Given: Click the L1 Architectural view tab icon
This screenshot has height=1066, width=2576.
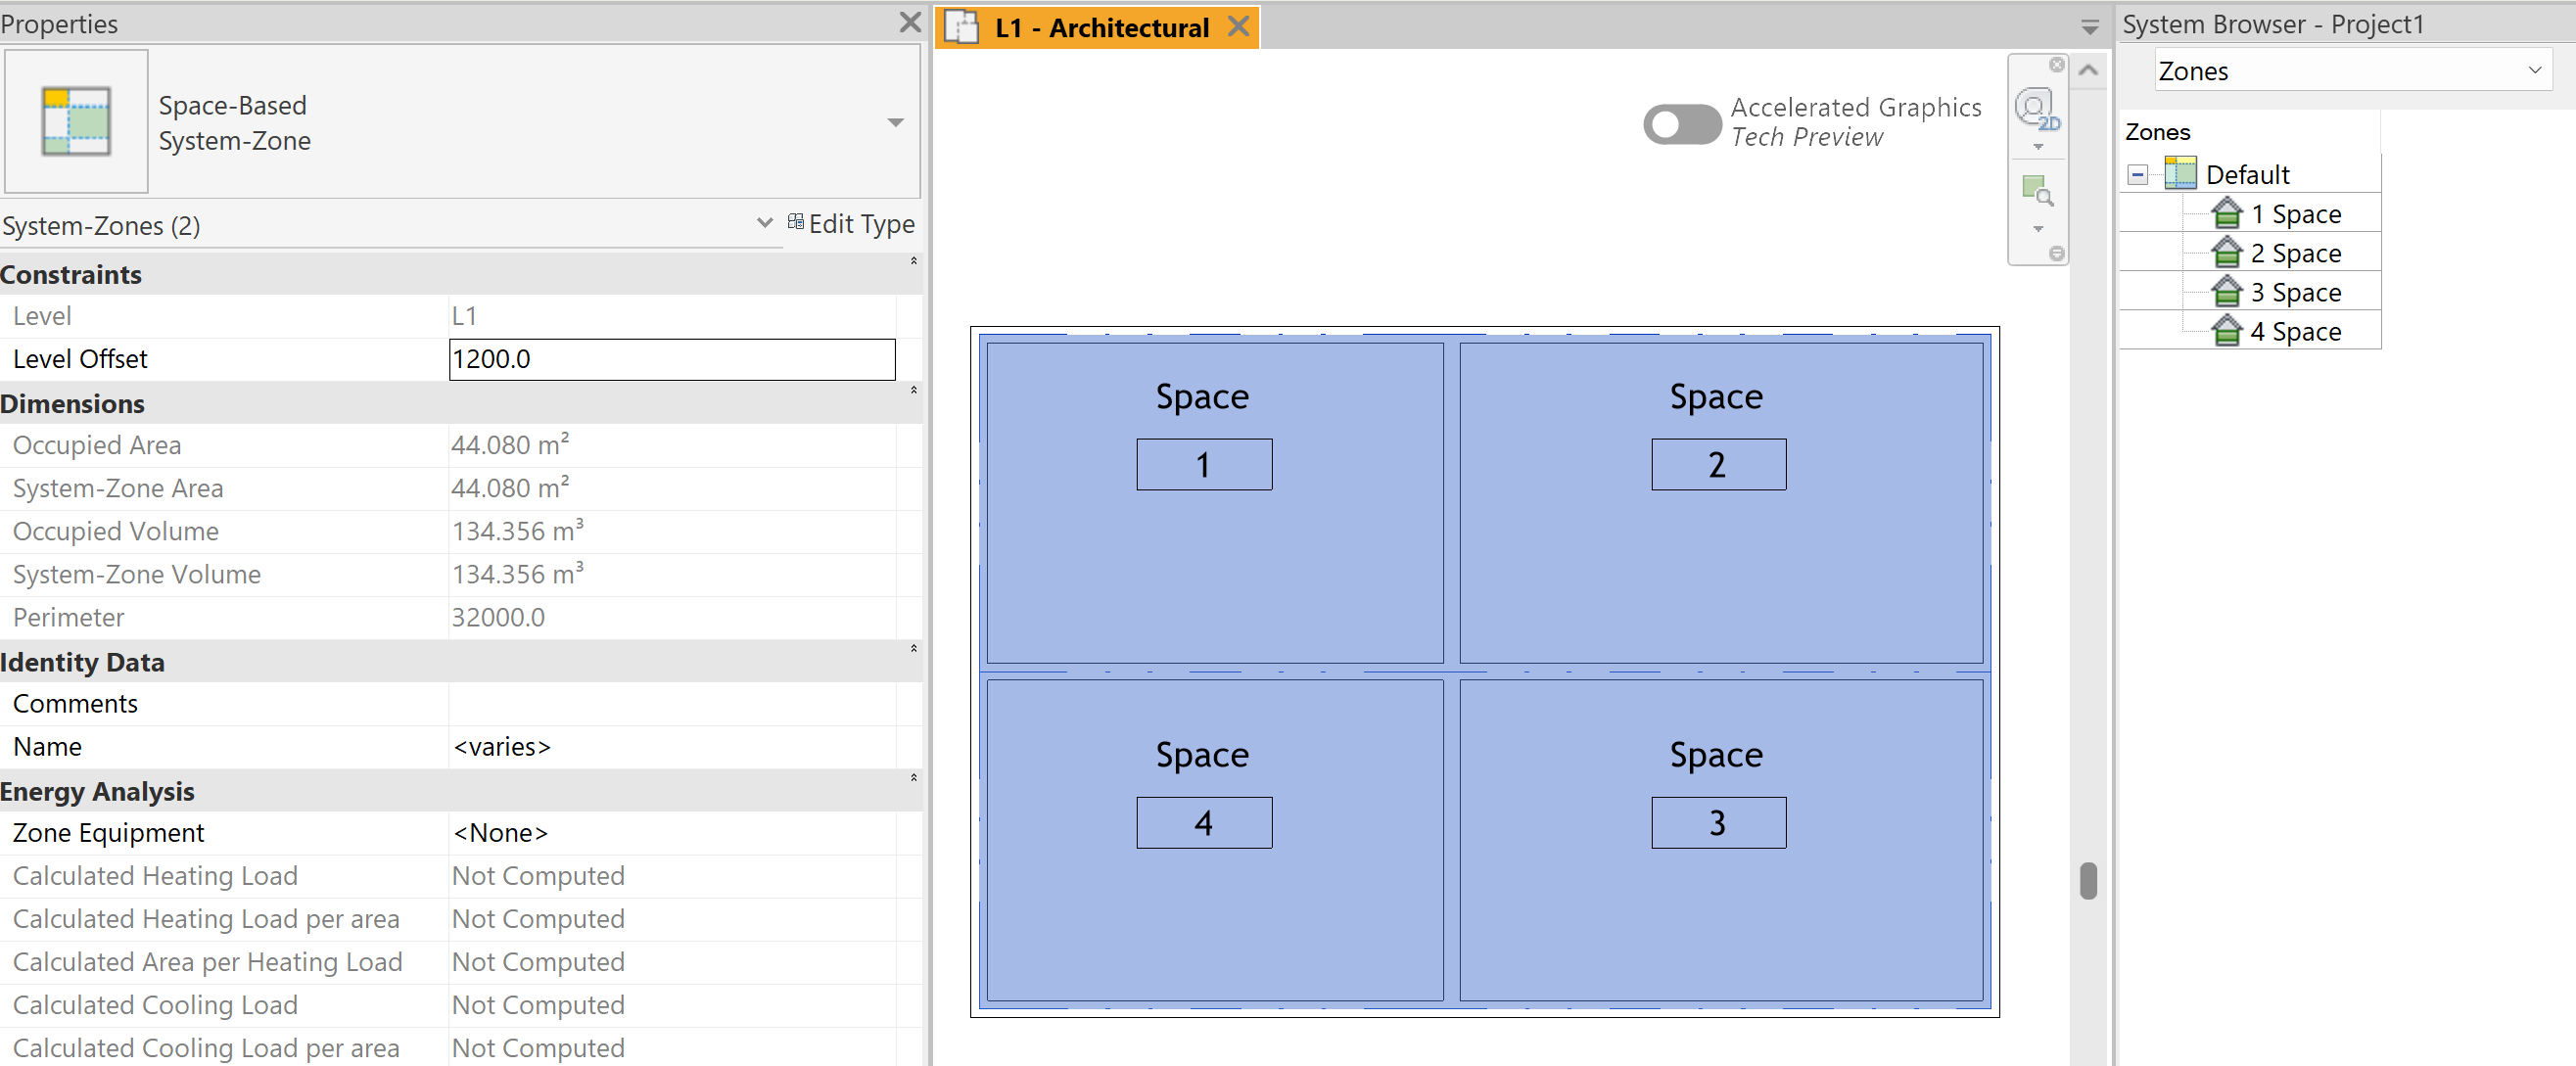Looking at the screenshot, I should click(x=961, y=27).
